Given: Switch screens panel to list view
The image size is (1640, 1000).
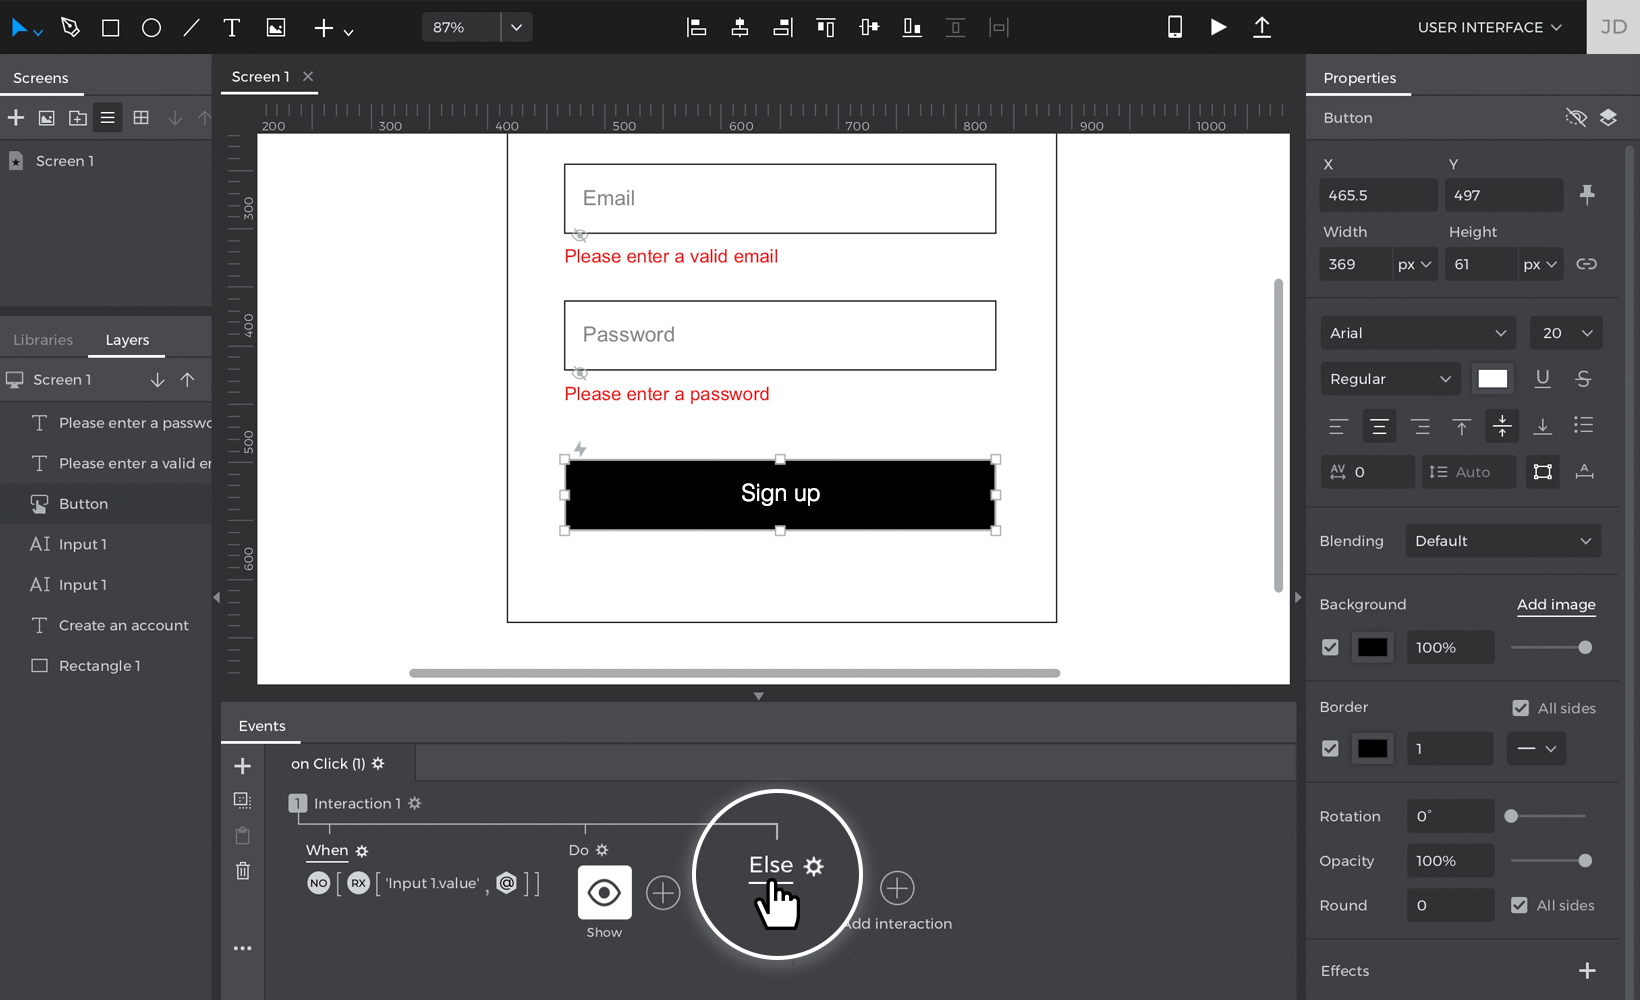Looking at the screenshot, I should (108, 118).
